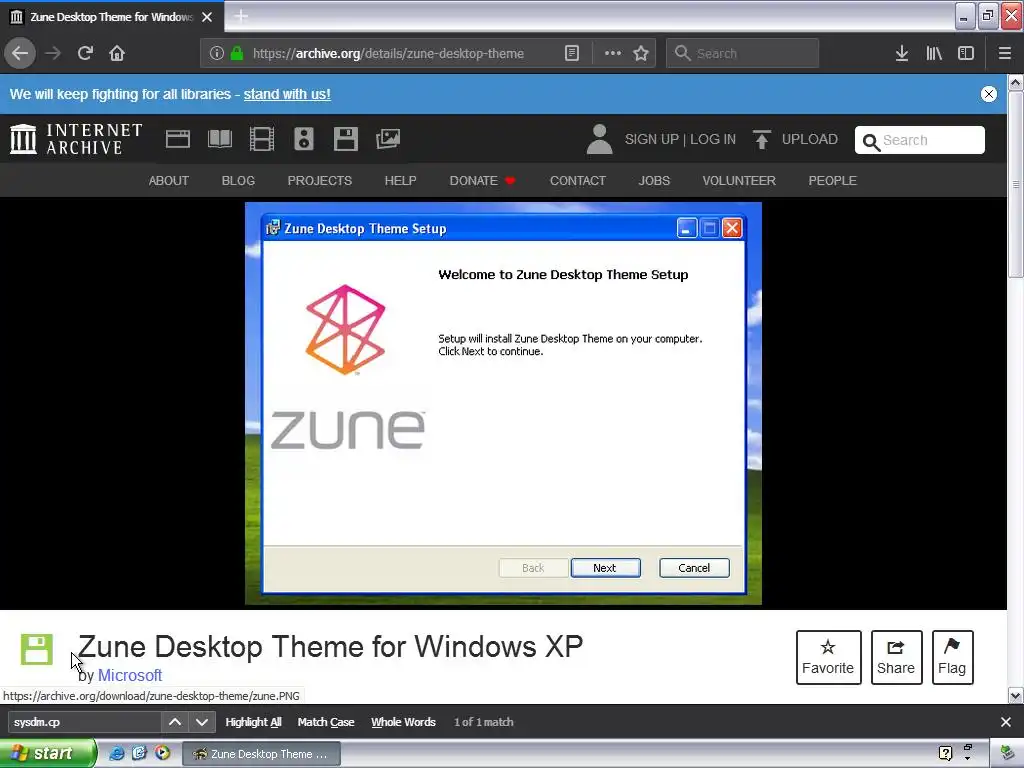This screenshot has height=768, width=1024.
Task: Close the find bar
Action: click(1006, 722)
